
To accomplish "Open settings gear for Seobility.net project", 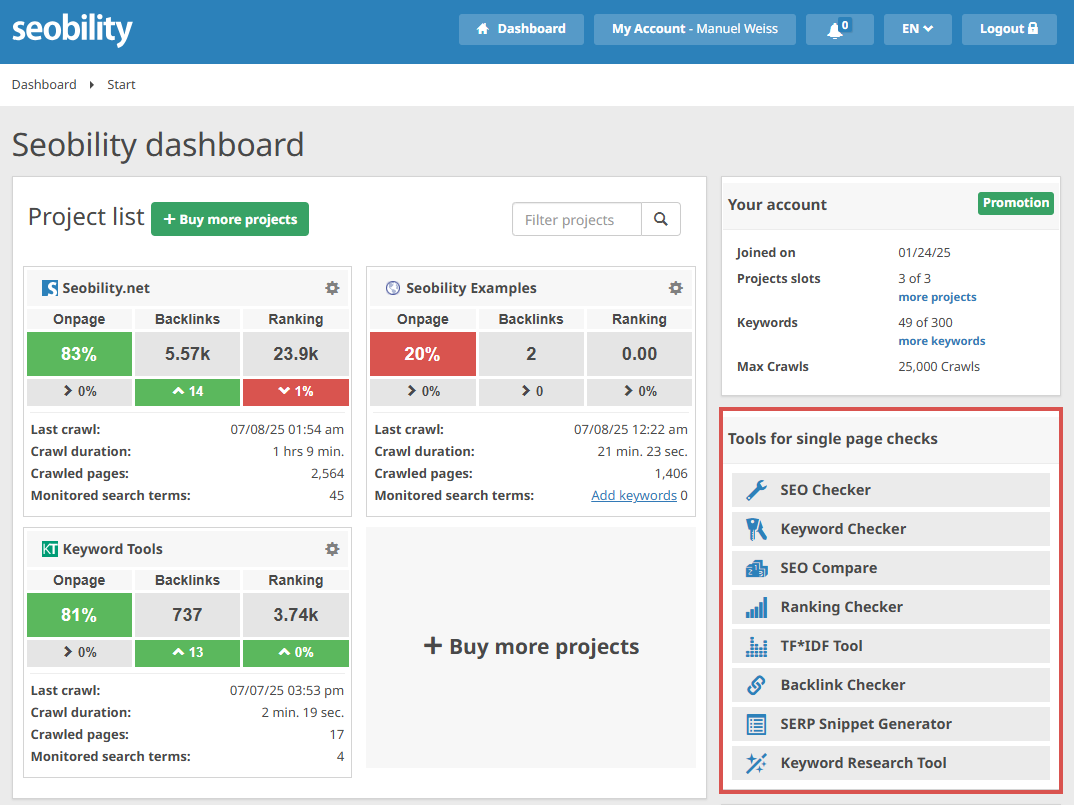I will click(332, 288).
